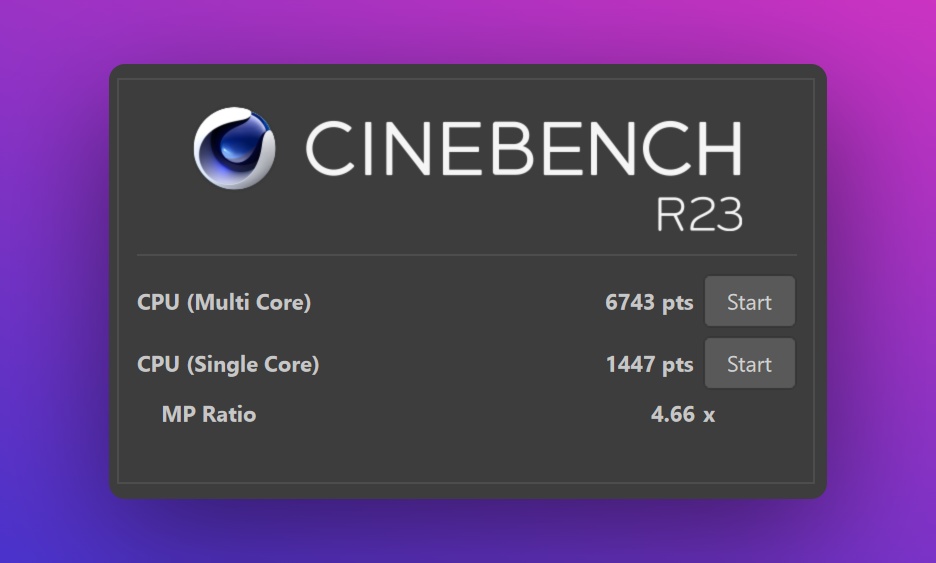
Task: Select the MP Ratio label
Action: (x=209, y=414)
